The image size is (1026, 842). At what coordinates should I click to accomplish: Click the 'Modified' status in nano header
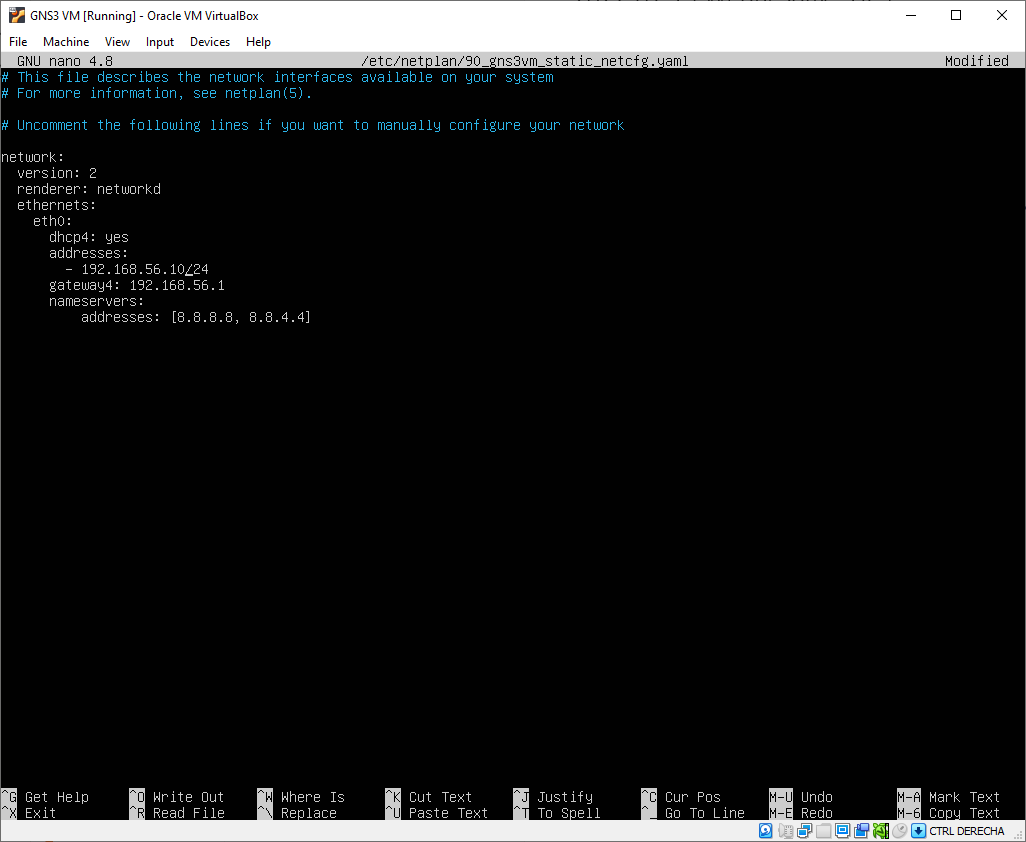[x=977, y=61]
